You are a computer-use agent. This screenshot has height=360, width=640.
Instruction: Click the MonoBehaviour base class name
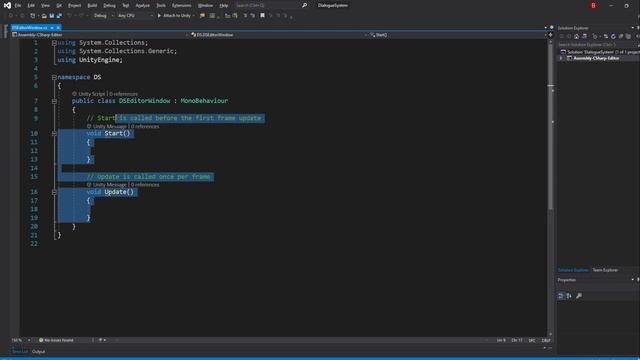(204, 101)
